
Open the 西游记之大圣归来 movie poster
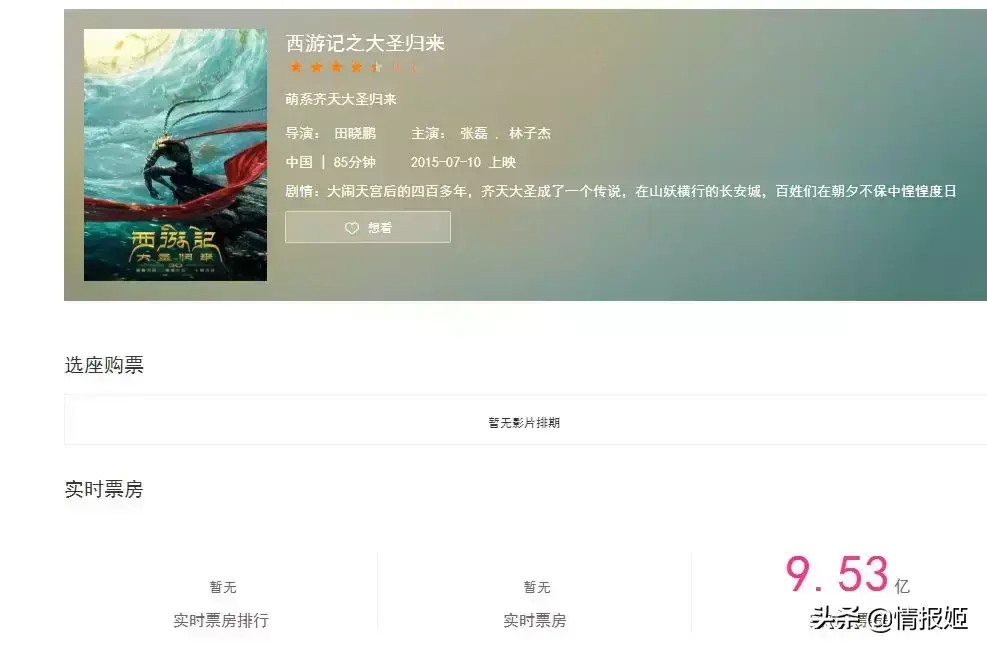(175, 155)
